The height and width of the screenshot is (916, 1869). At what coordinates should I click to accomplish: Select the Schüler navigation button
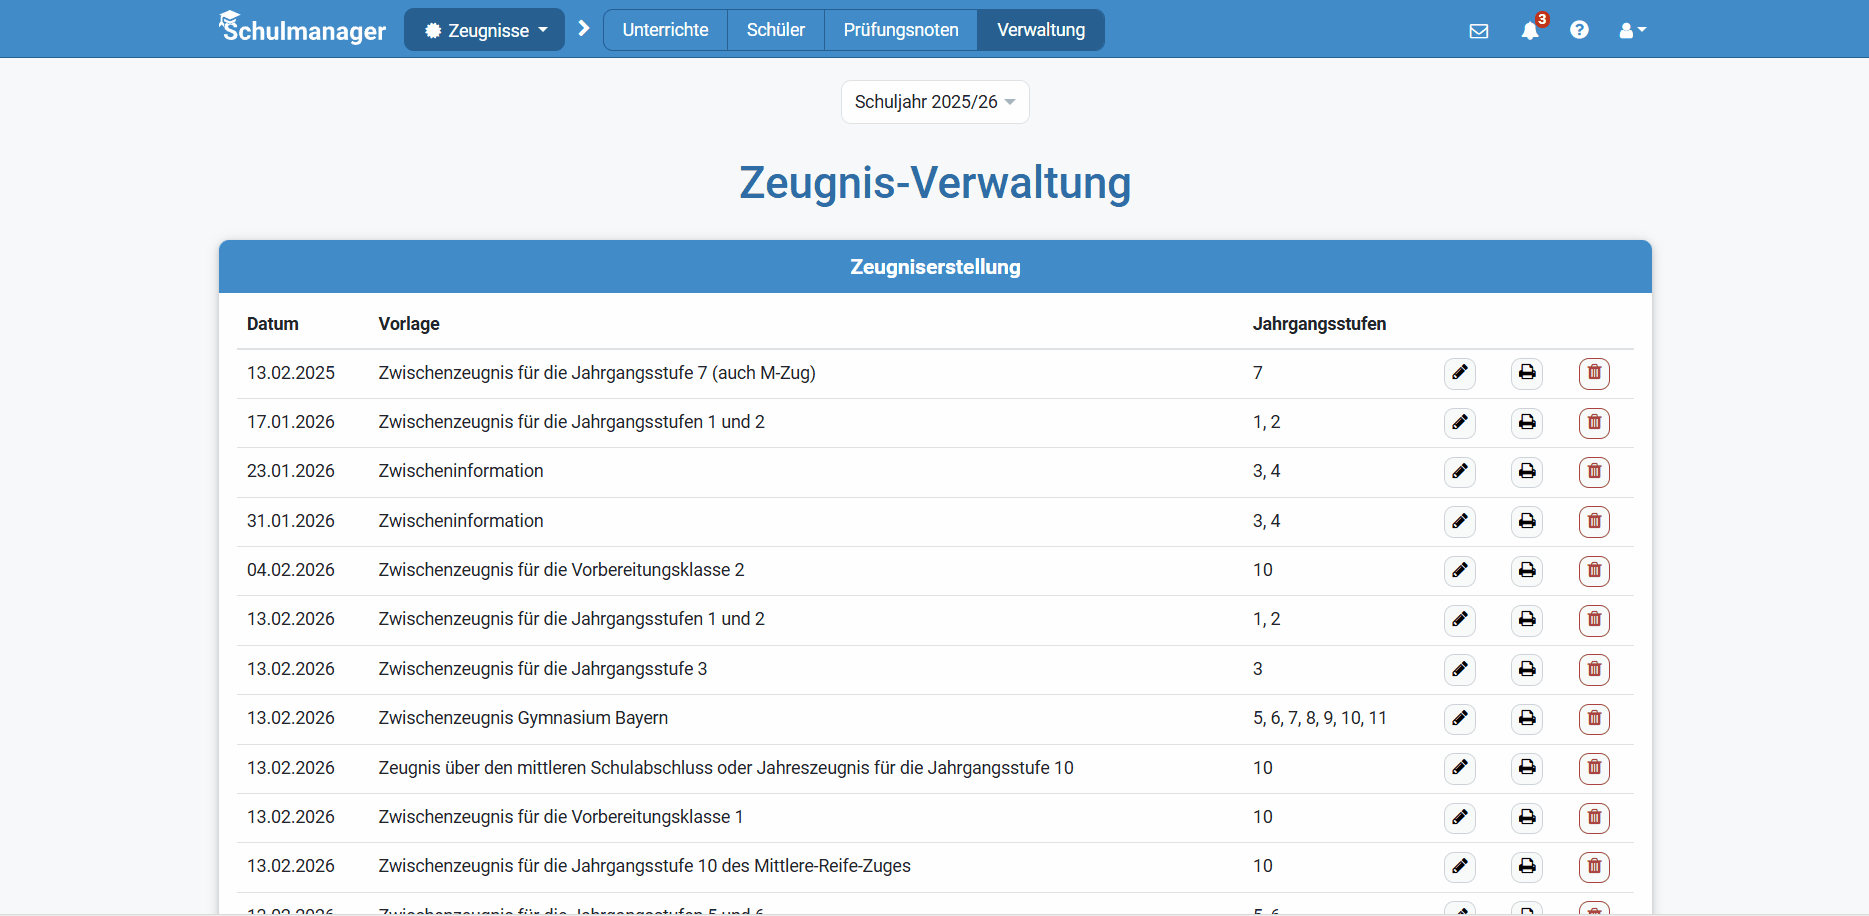pyautogui.click(x=775, y=30)
